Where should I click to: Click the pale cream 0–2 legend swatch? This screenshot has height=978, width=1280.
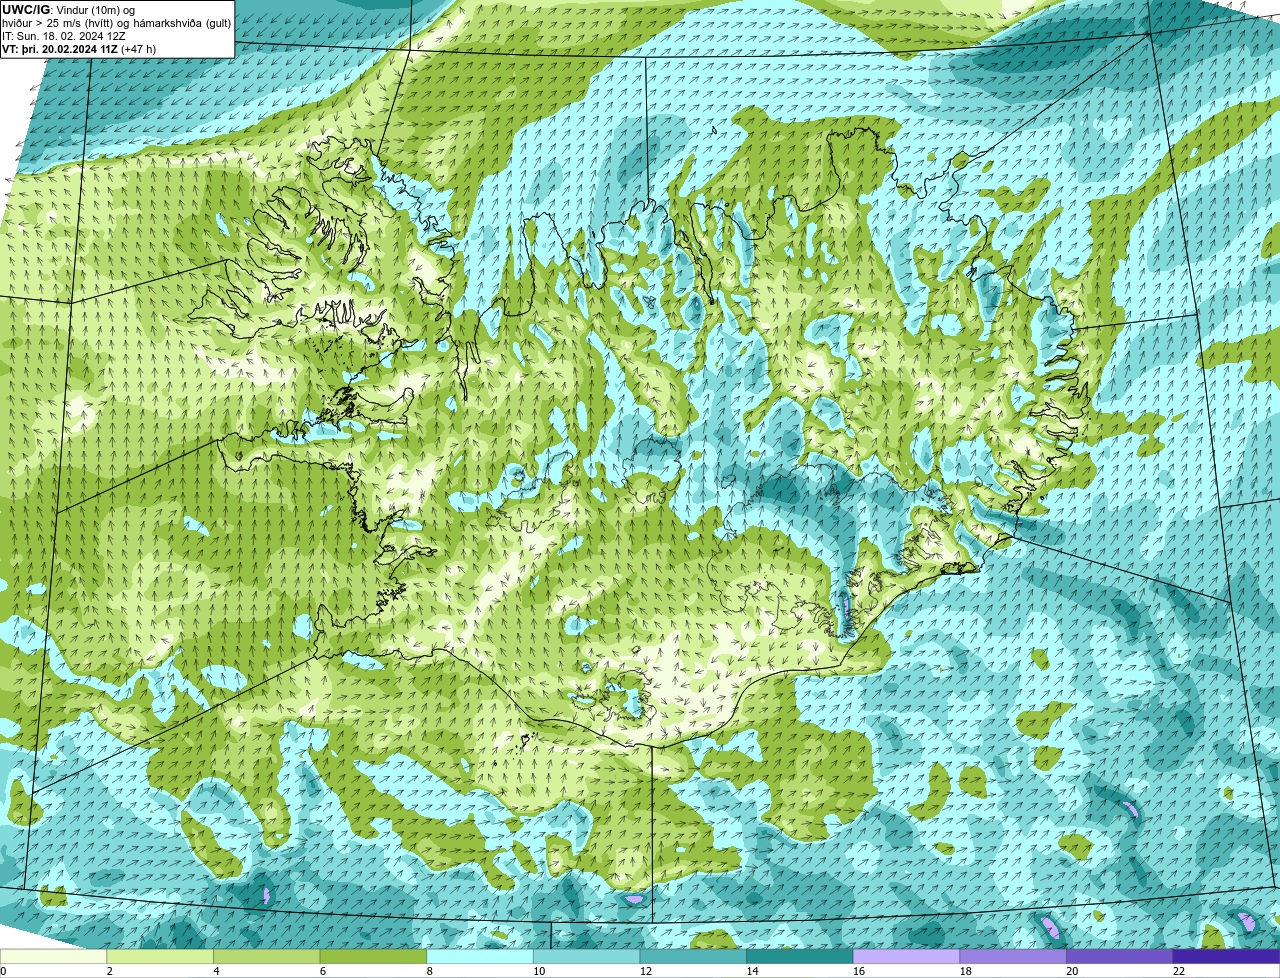53,957
